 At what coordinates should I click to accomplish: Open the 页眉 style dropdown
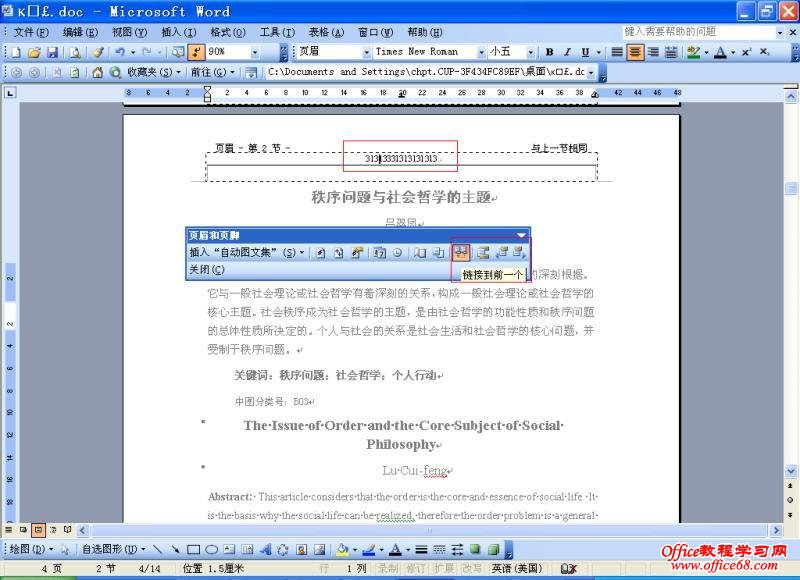tap(366, 52)
